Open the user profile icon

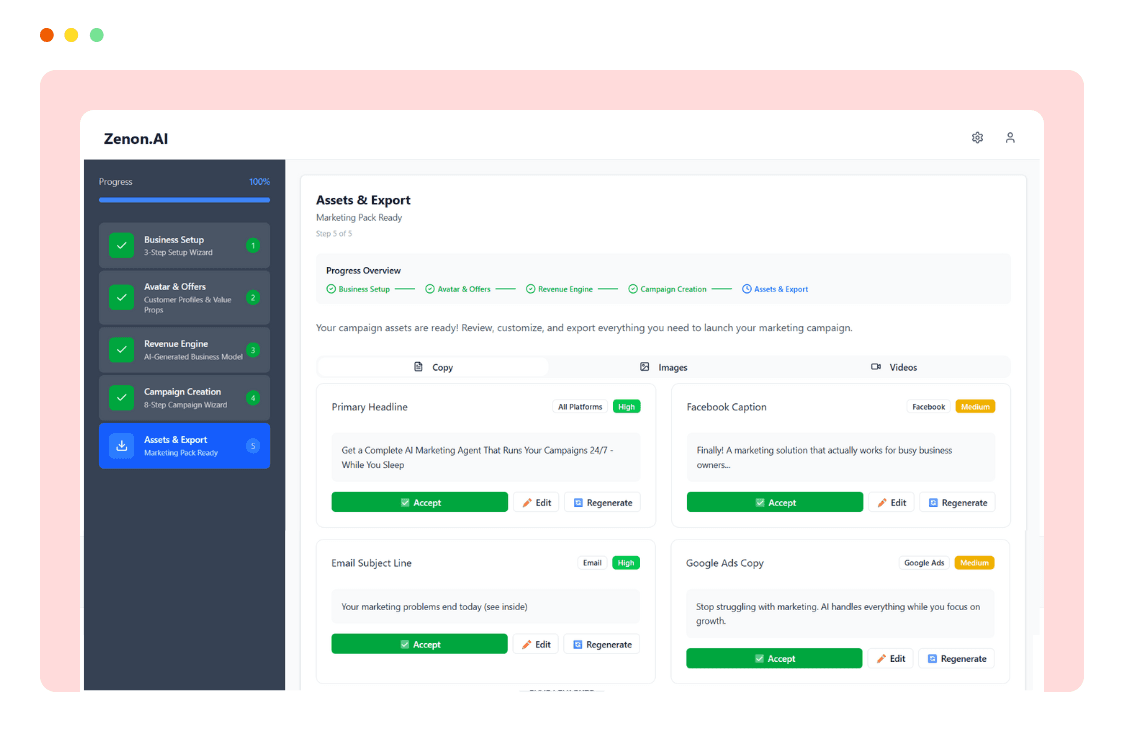[x=1010, y=137]
